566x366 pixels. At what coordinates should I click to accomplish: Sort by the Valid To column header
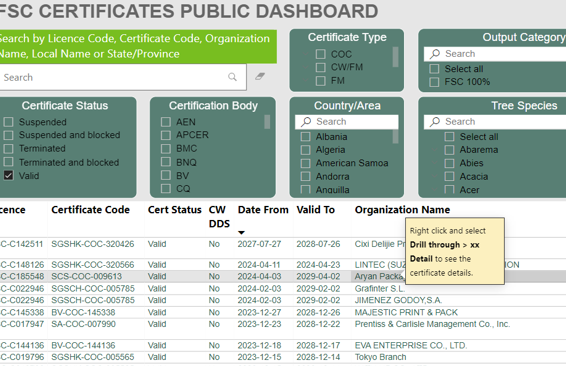315,210
